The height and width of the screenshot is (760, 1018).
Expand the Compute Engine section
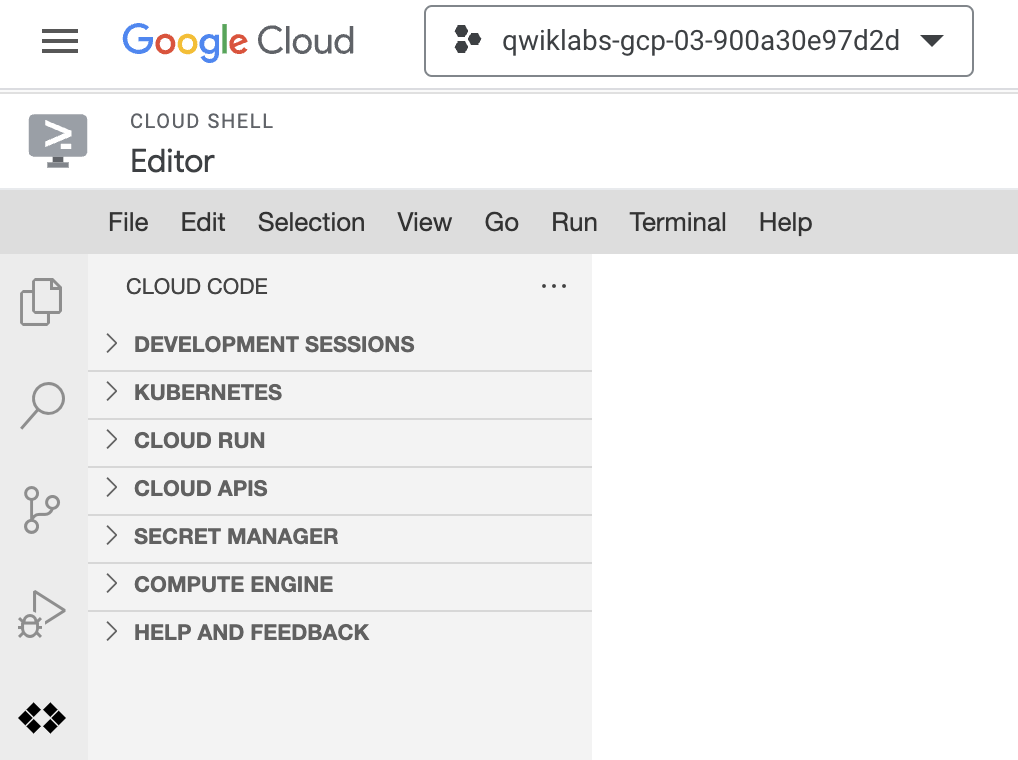tap(233, 584)
